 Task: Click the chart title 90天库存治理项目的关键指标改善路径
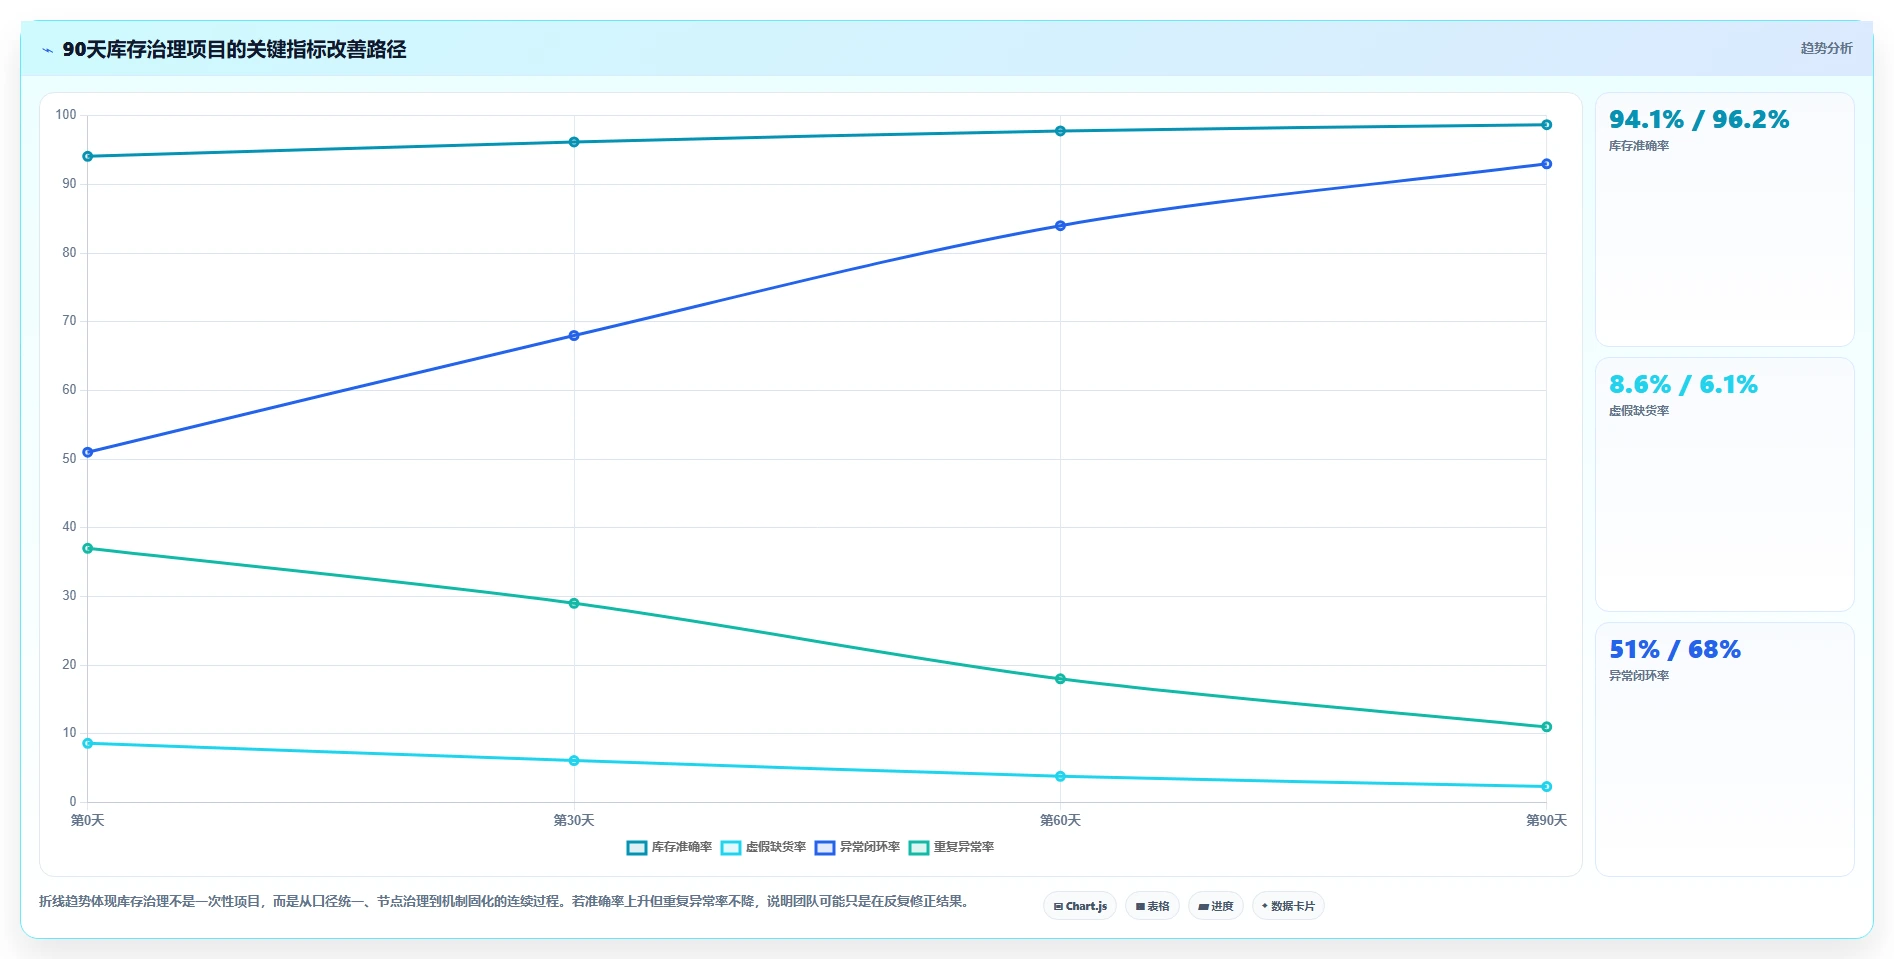click(234, 50)
